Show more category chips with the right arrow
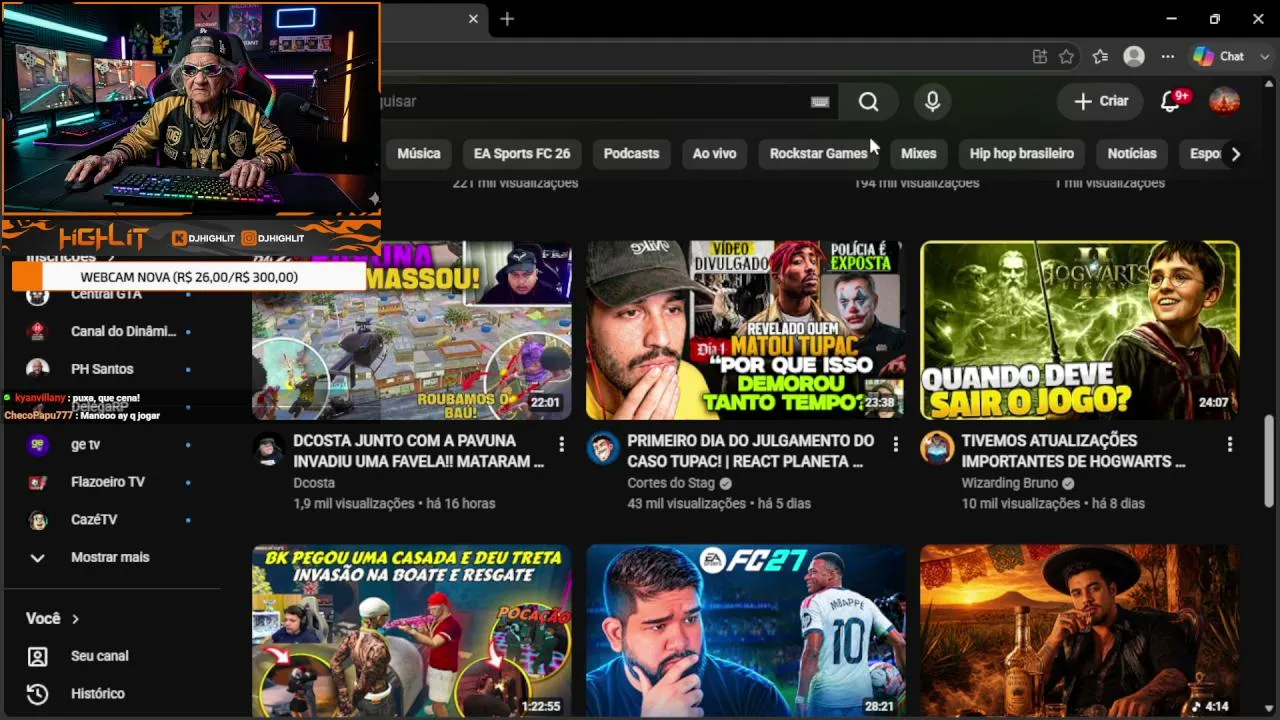1280x720 pixels. [1235, 154]
